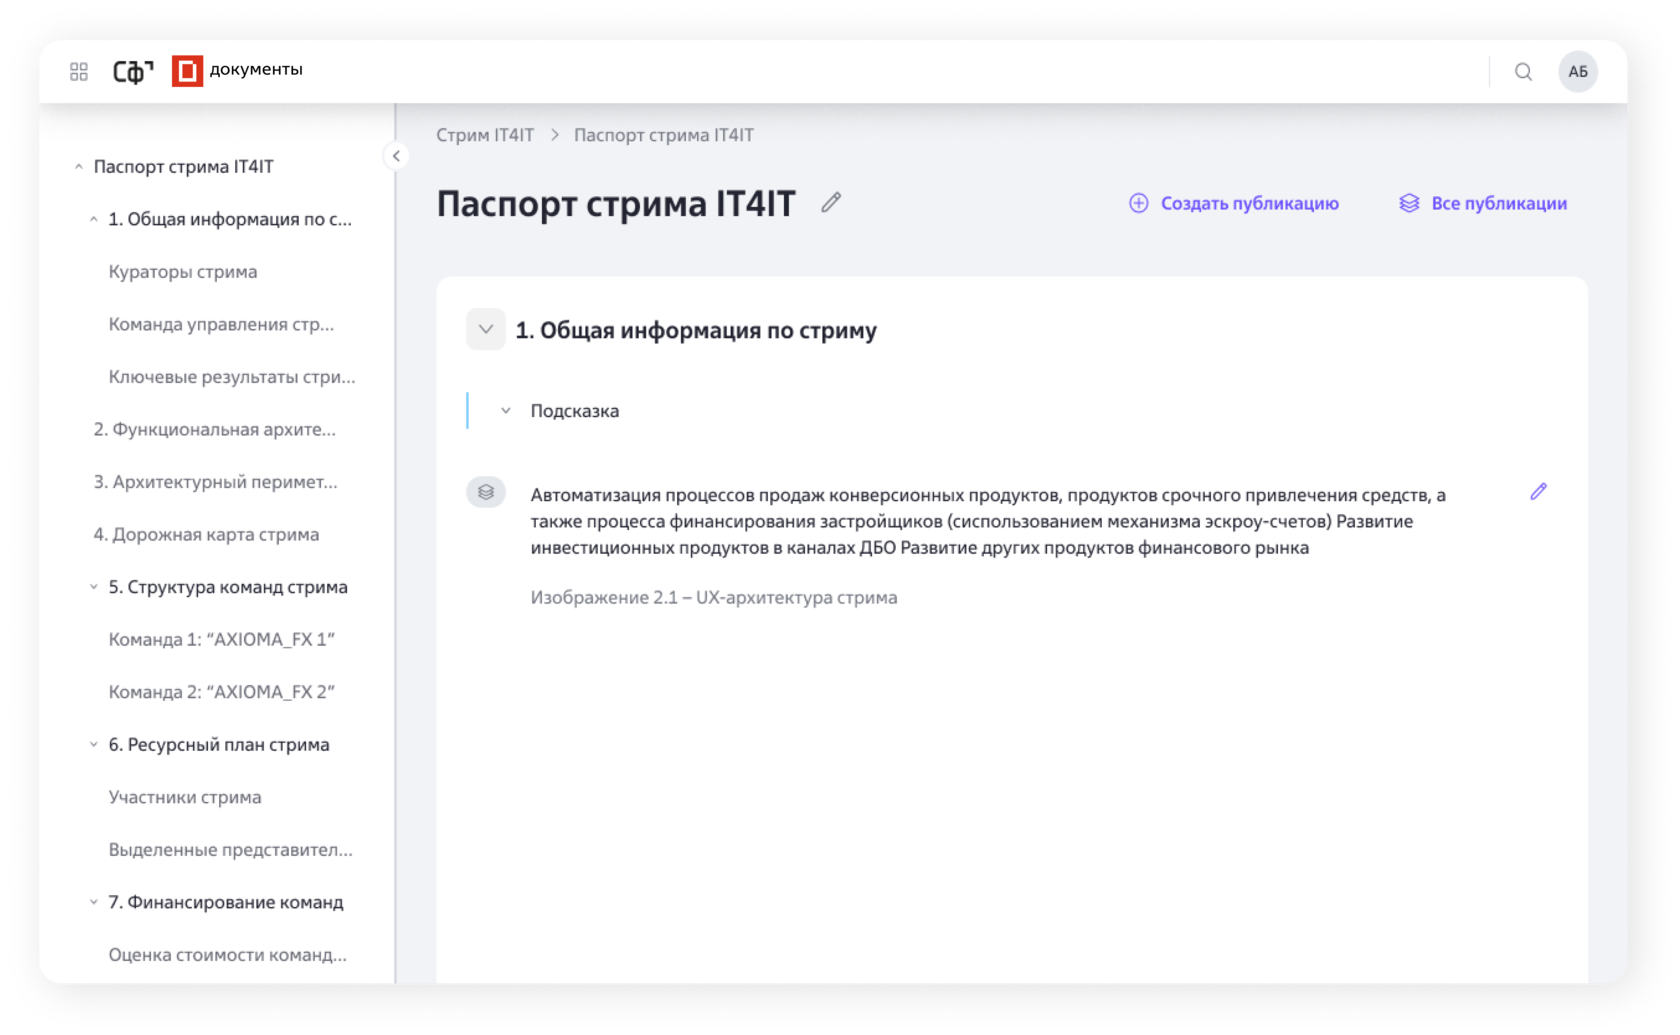Click the СФ logo
This screenshot has height=1035, width=1680.
133,71
